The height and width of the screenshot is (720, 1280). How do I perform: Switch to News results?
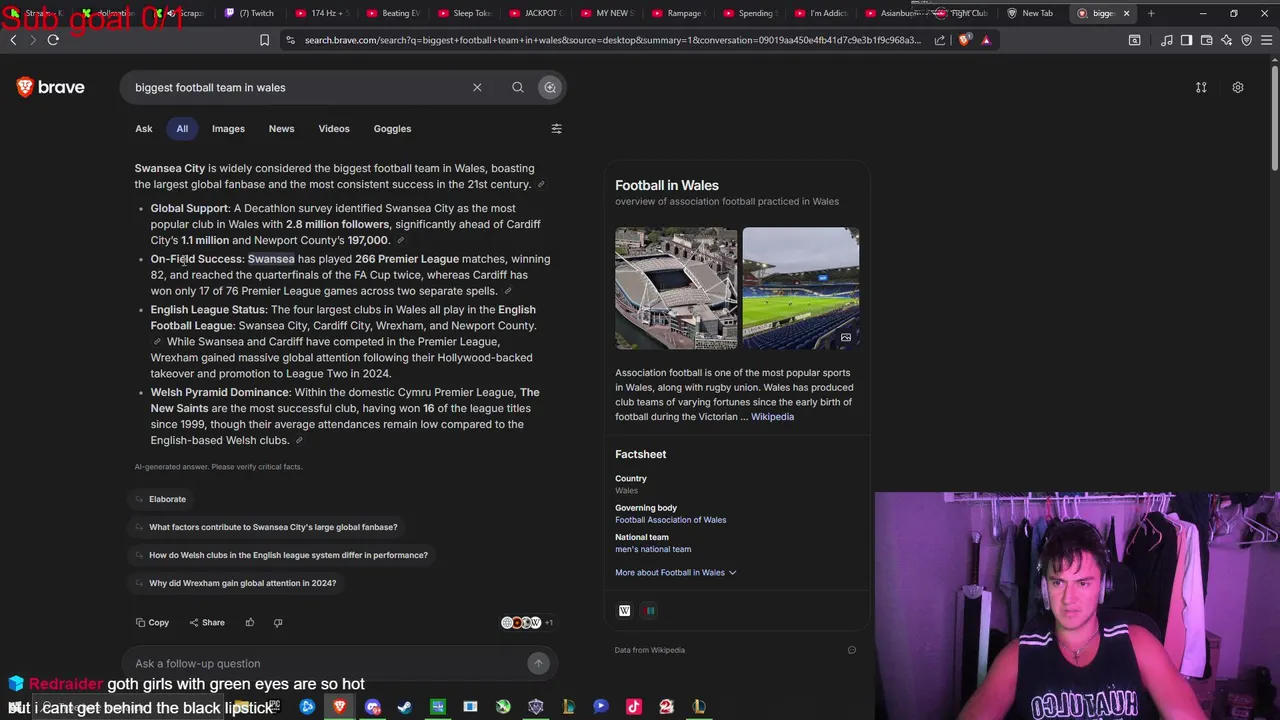click(x=281, y=129)
